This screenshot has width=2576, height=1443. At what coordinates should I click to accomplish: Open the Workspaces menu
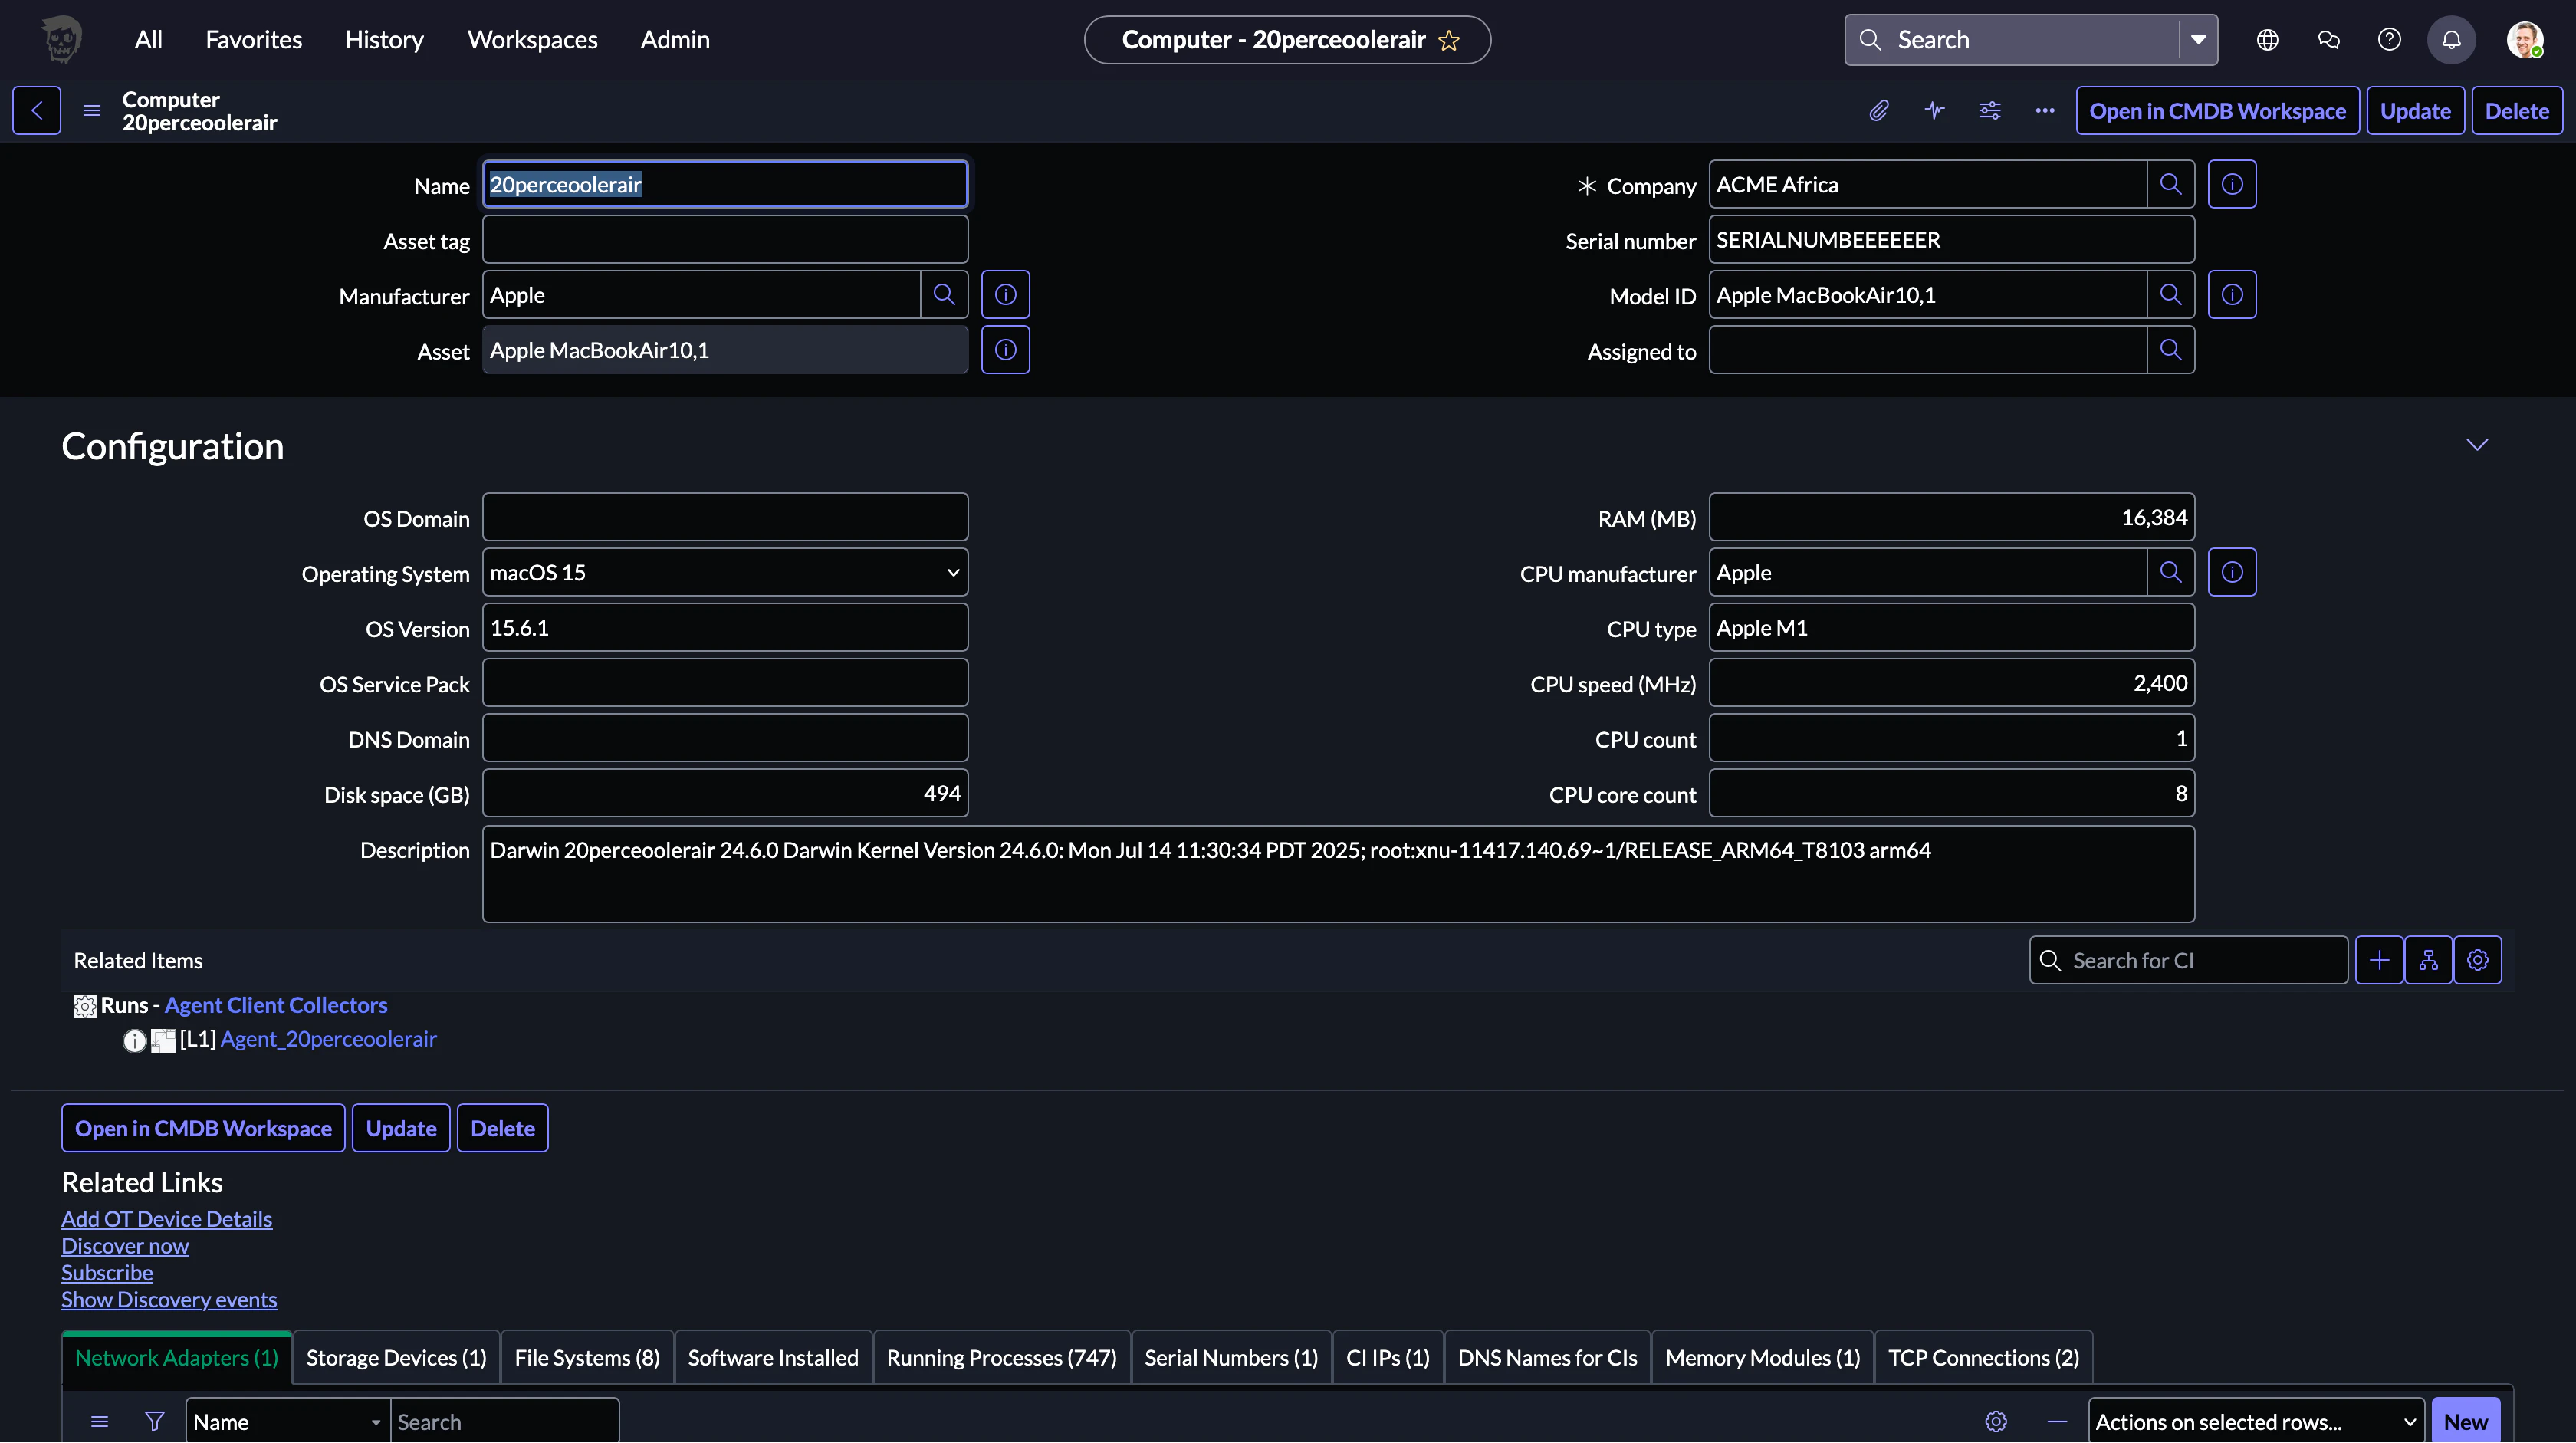tap(532, 40)
